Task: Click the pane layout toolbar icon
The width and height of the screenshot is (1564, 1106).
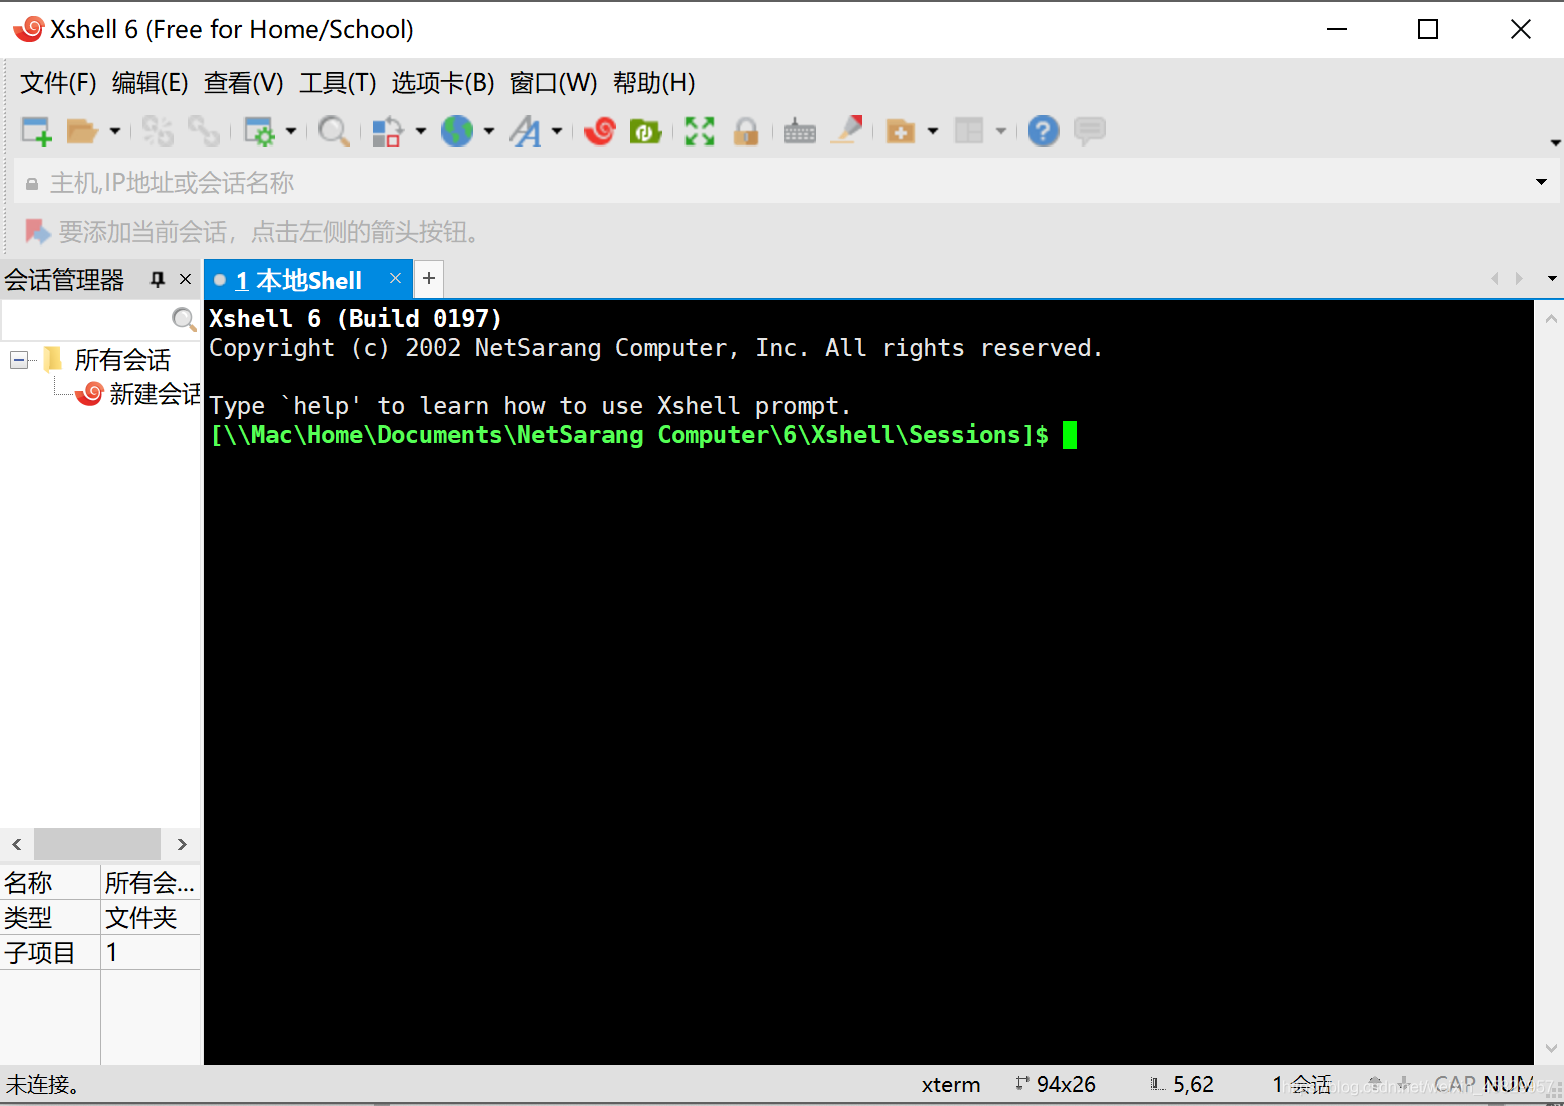Action: pyautogui.click(x=969, y=131)
